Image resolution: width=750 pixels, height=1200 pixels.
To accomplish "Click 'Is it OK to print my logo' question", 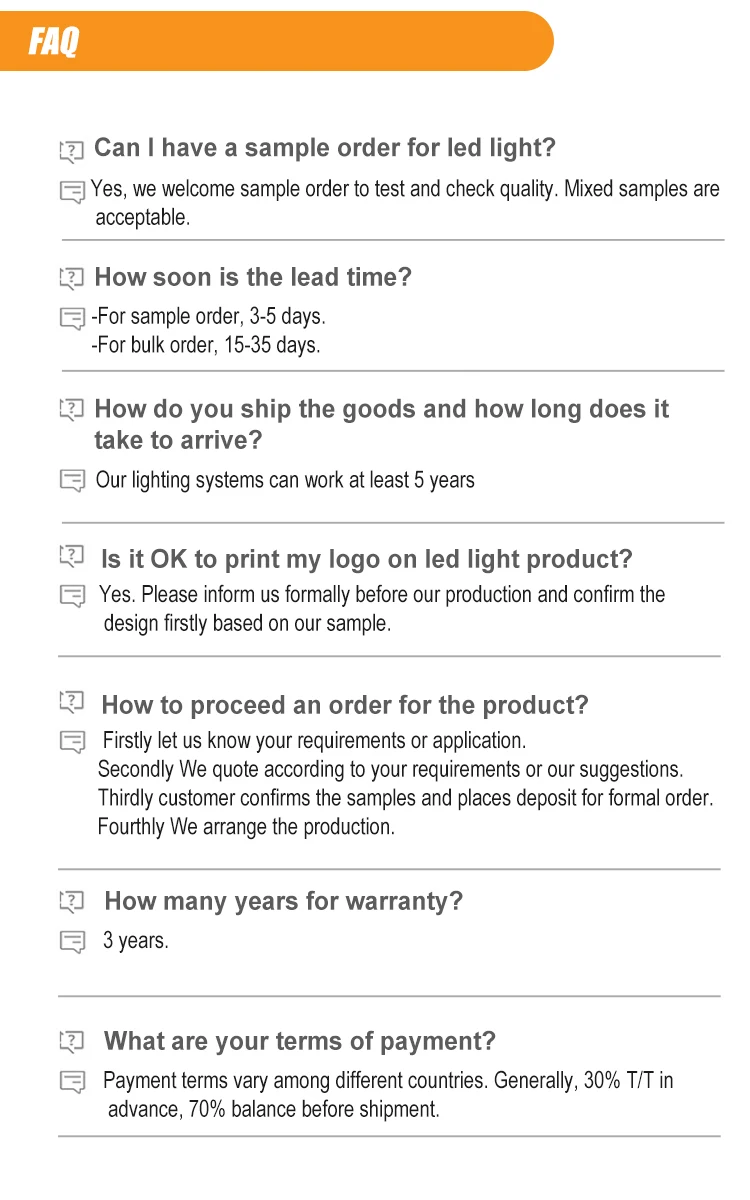I will (x=367, y=559).
